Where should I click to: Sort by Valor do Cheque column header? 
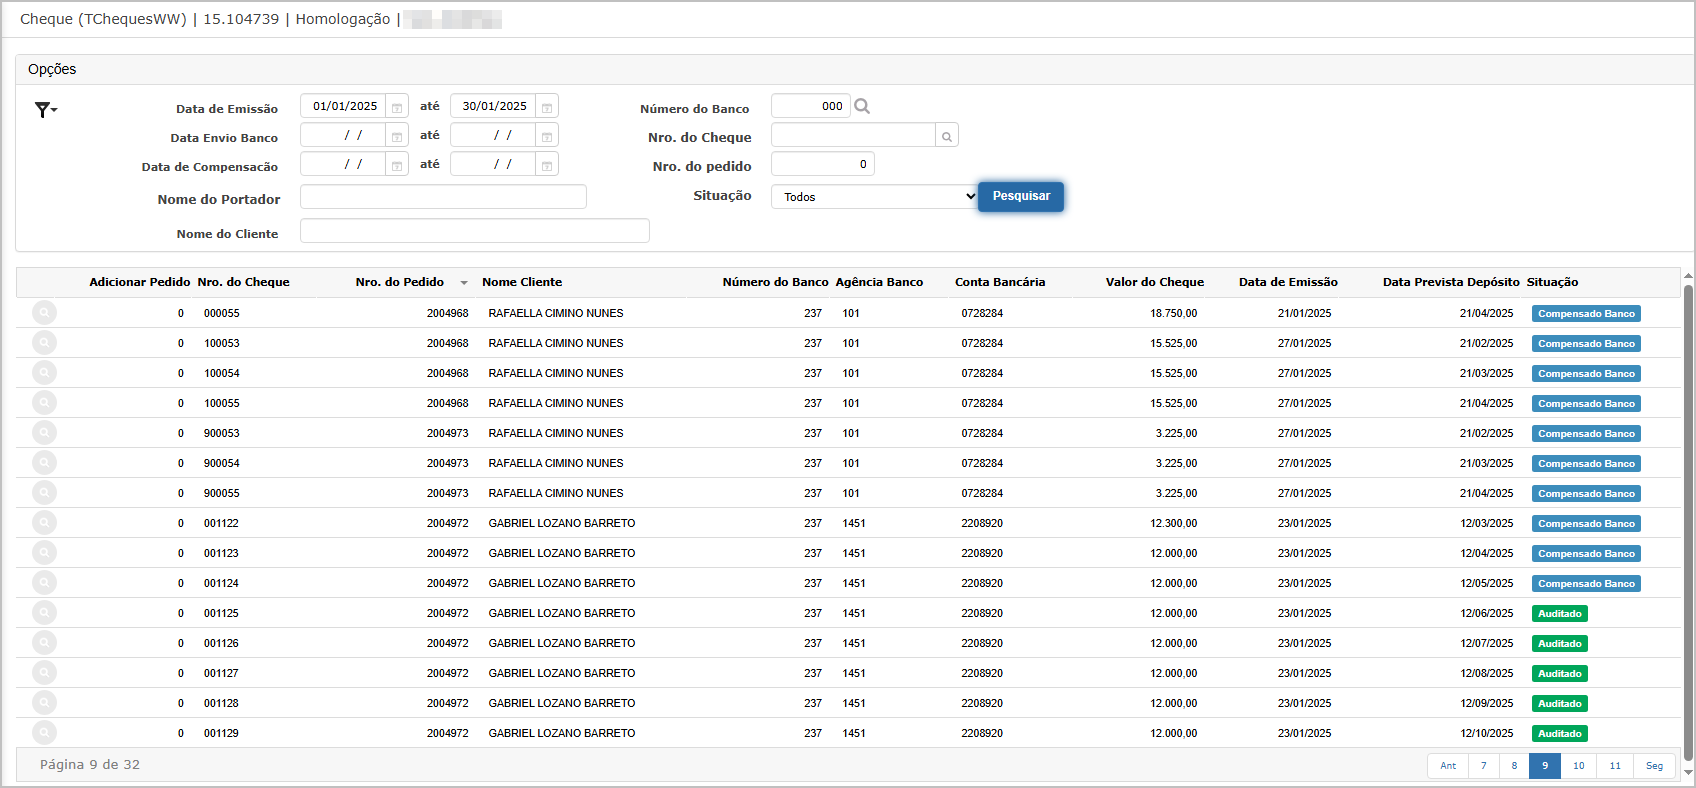1154,282
